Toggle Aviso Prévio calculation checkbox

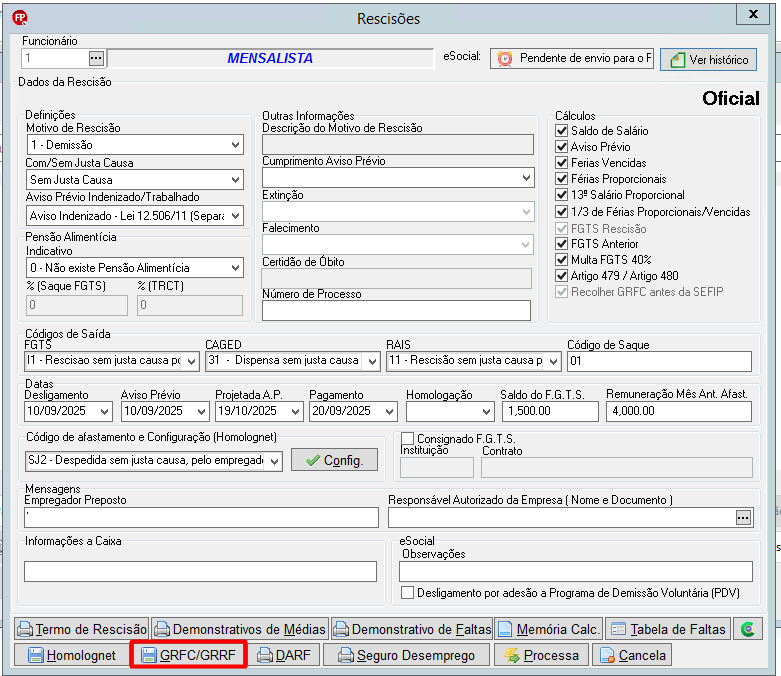(x=561, y=146)
